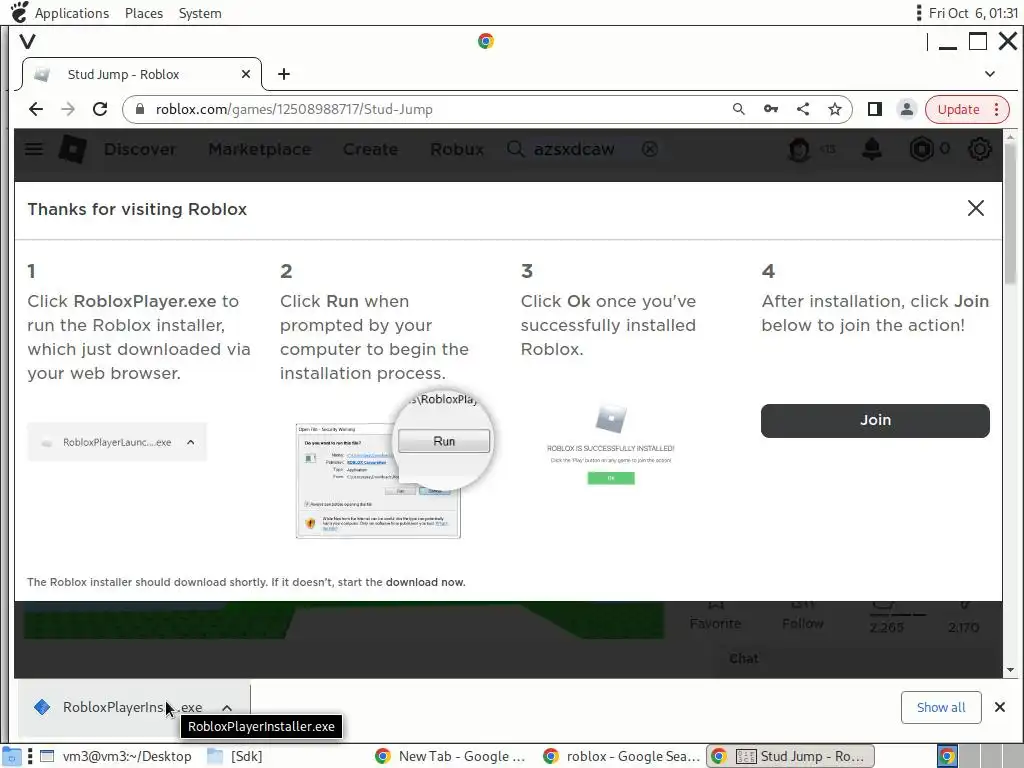Click the Join button
Viewport: 1024px width, 768px height.
coord(875,421)
